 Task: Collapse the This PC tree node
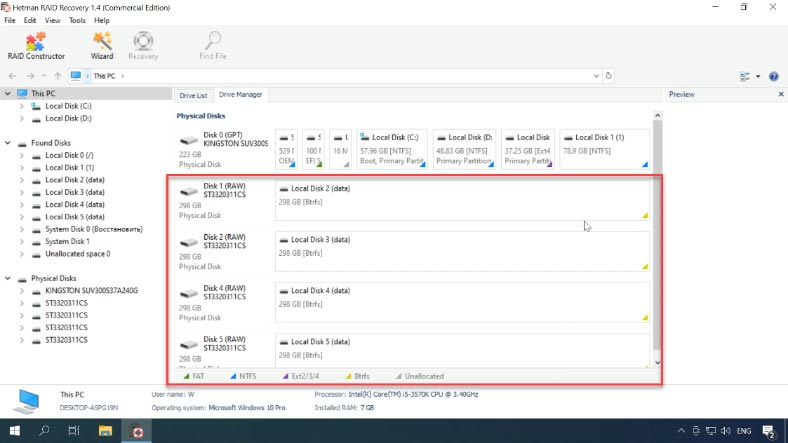point(8,93)
